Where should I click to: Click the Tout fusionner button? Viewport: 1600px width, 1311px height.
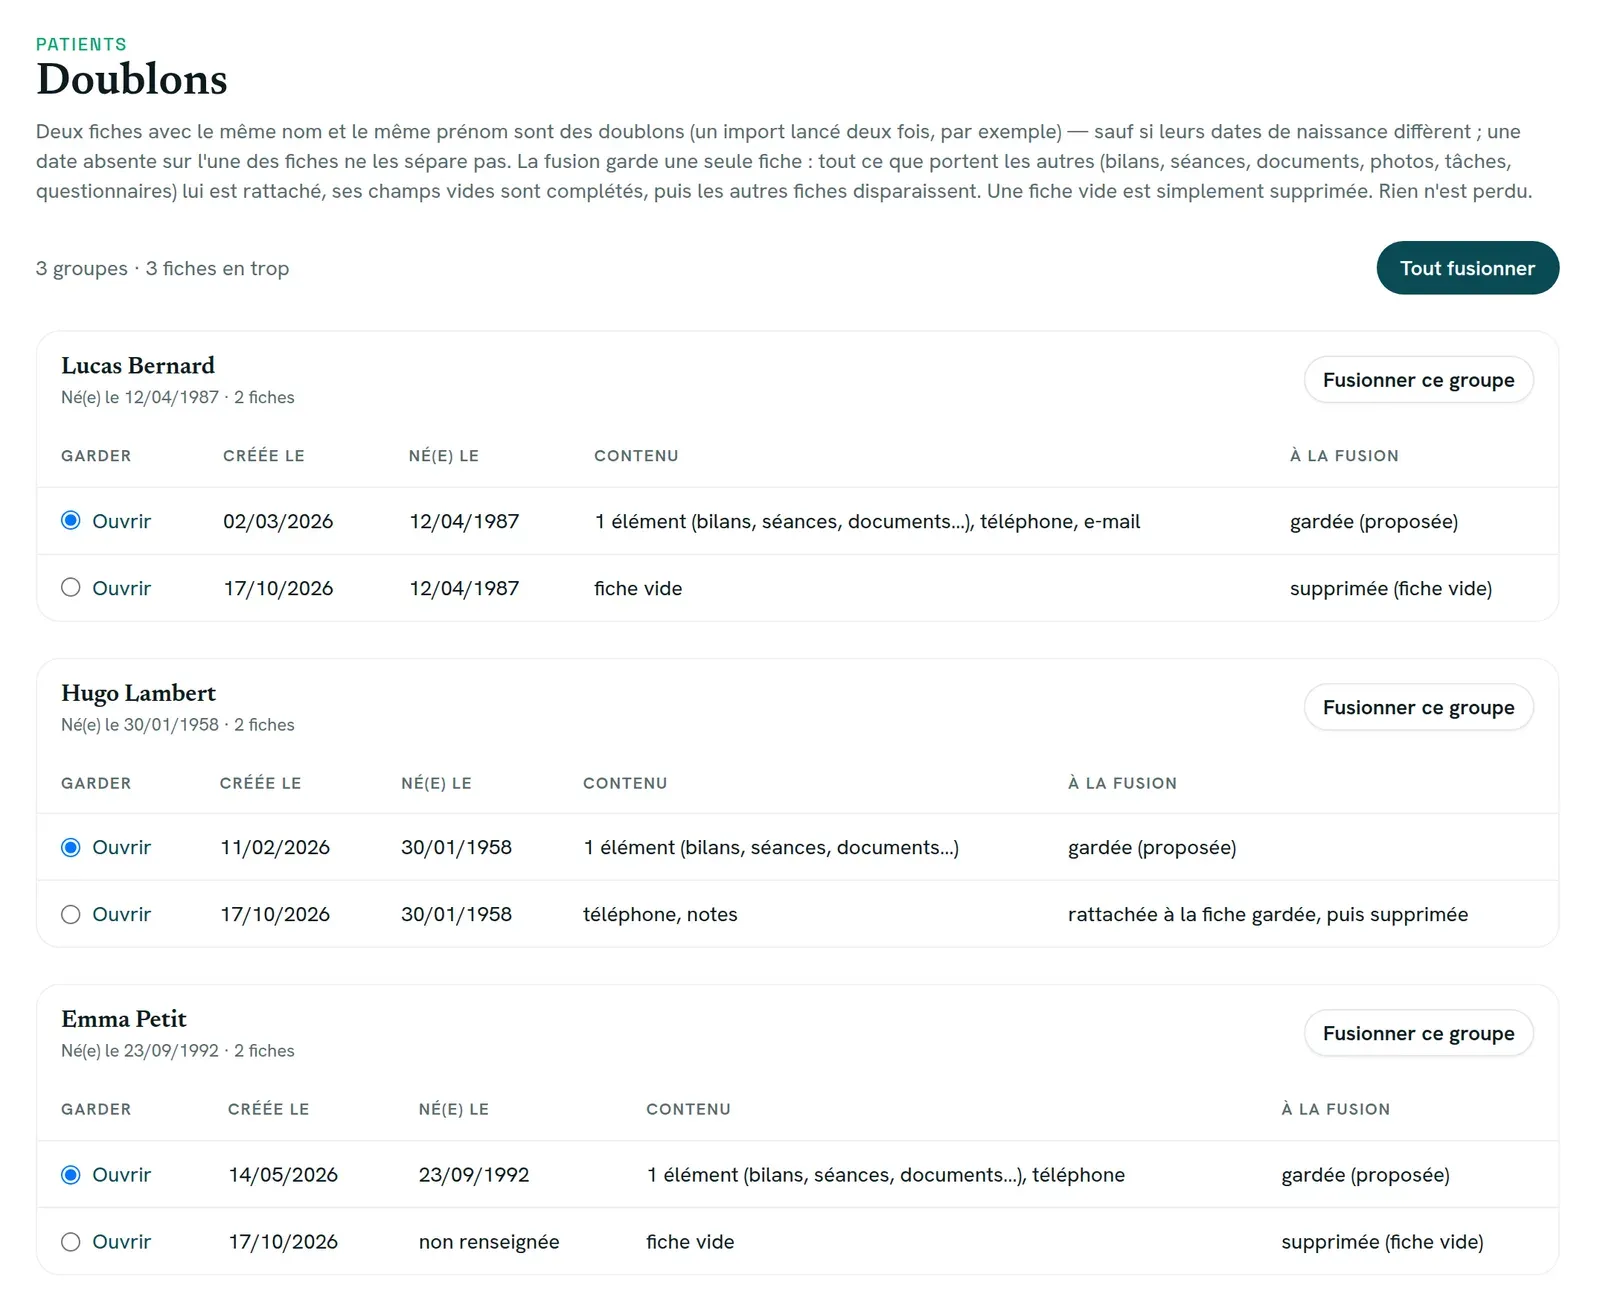point(1467,268)
